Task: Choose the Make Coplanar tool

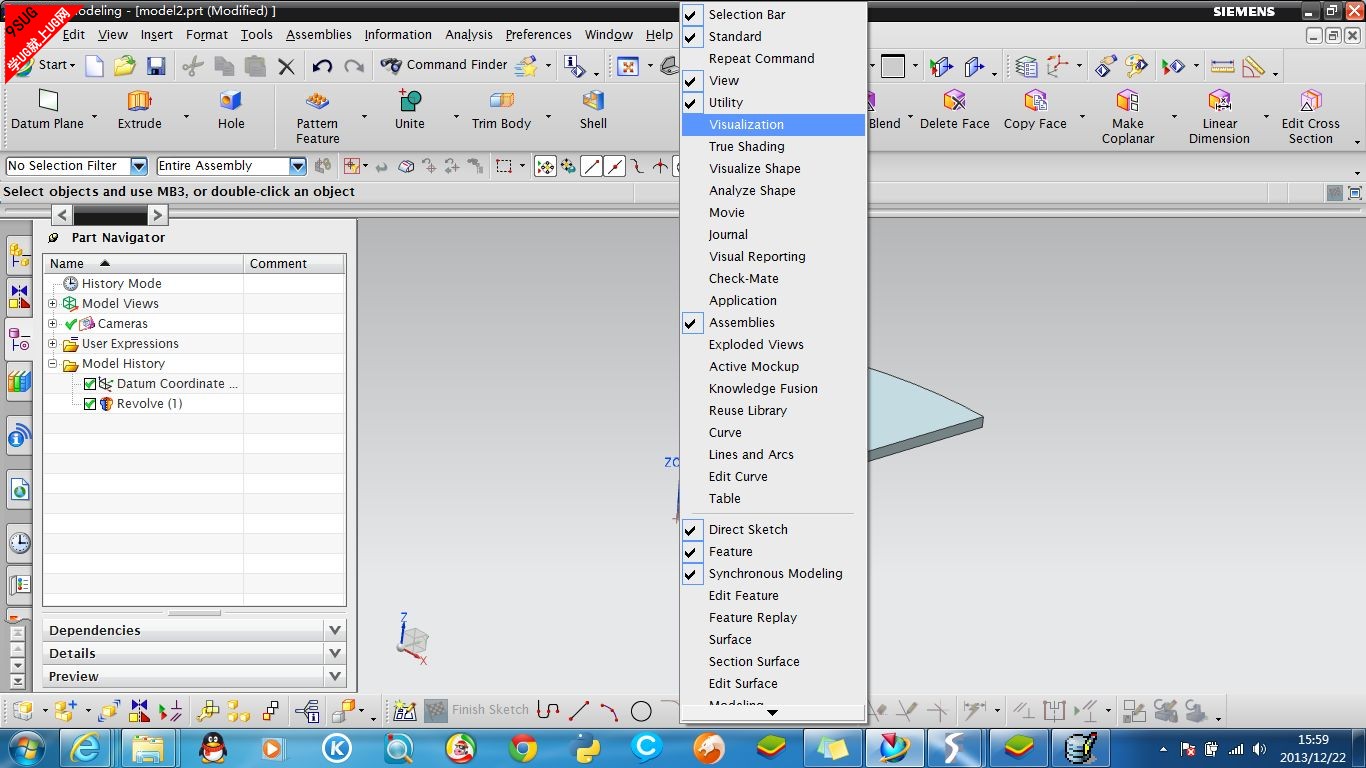Action: pyautogui.click(x=1128, y=117)
